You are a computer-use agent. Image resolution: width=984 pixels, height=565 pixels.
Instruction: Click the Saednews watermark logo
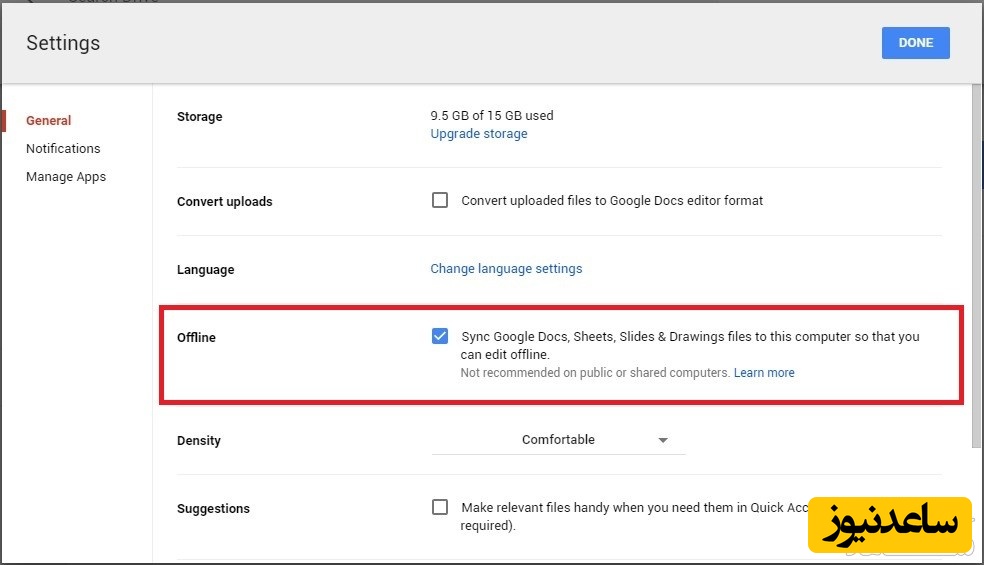tap(890, 524)
